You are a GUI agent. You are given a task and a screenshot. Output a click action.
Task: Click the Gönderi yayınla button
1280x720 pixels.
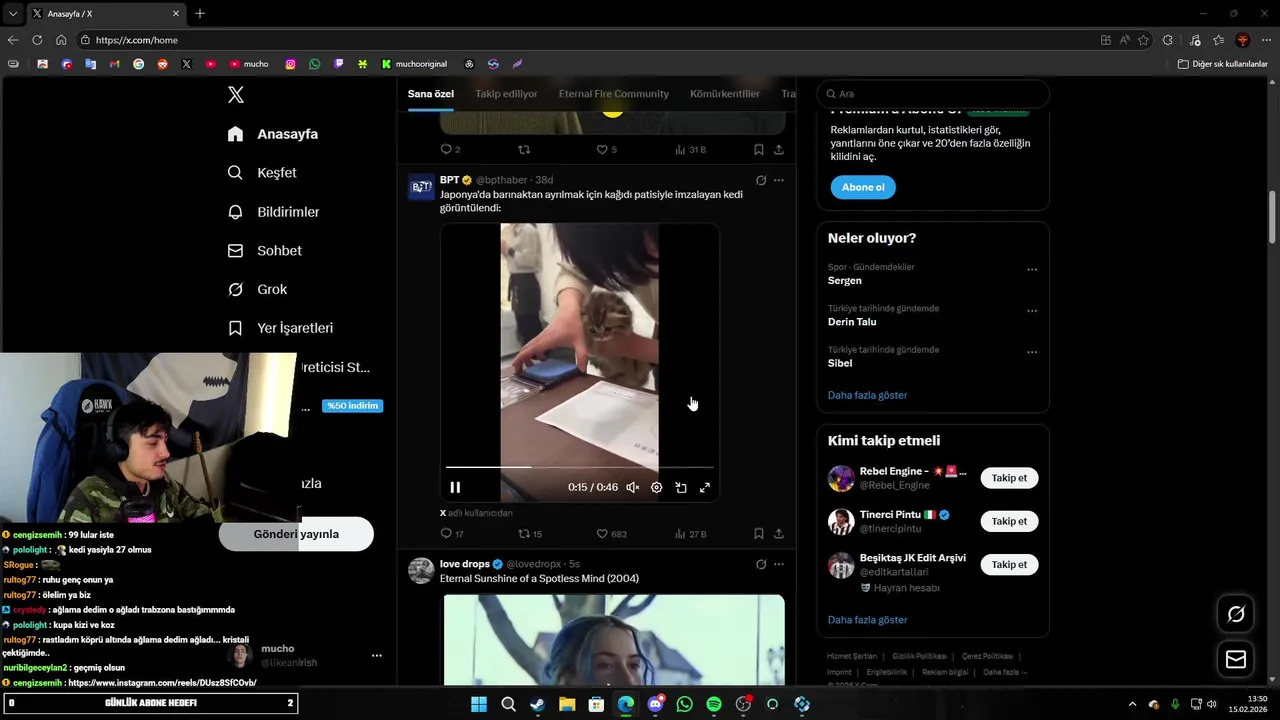[296, 534]
